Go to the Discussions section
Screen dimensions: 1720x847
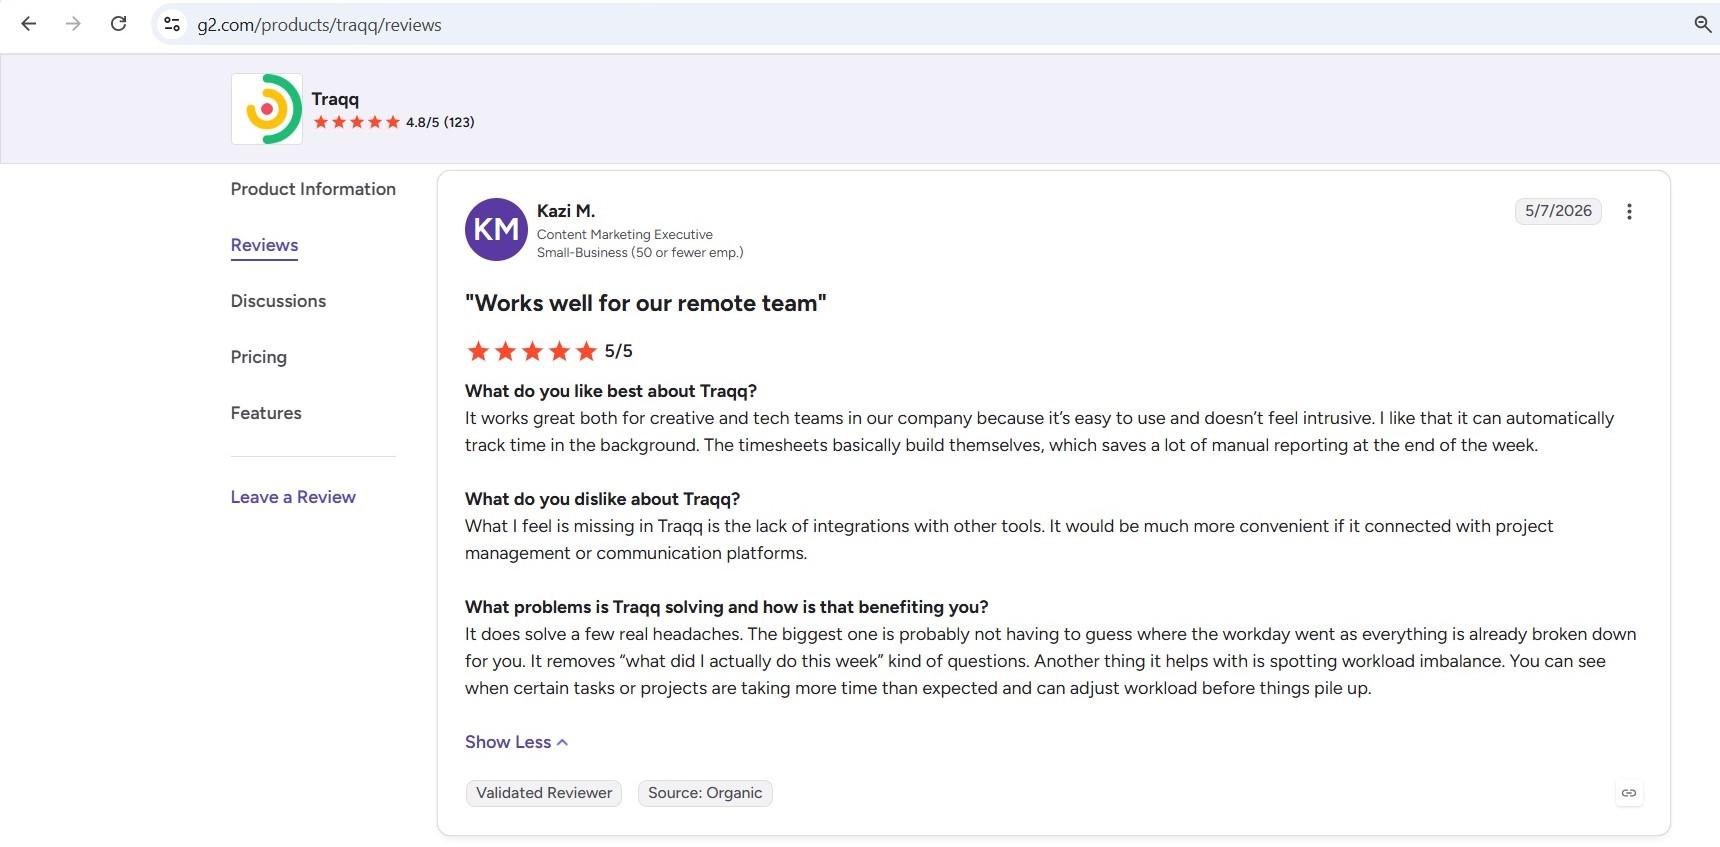click(278, 301)
